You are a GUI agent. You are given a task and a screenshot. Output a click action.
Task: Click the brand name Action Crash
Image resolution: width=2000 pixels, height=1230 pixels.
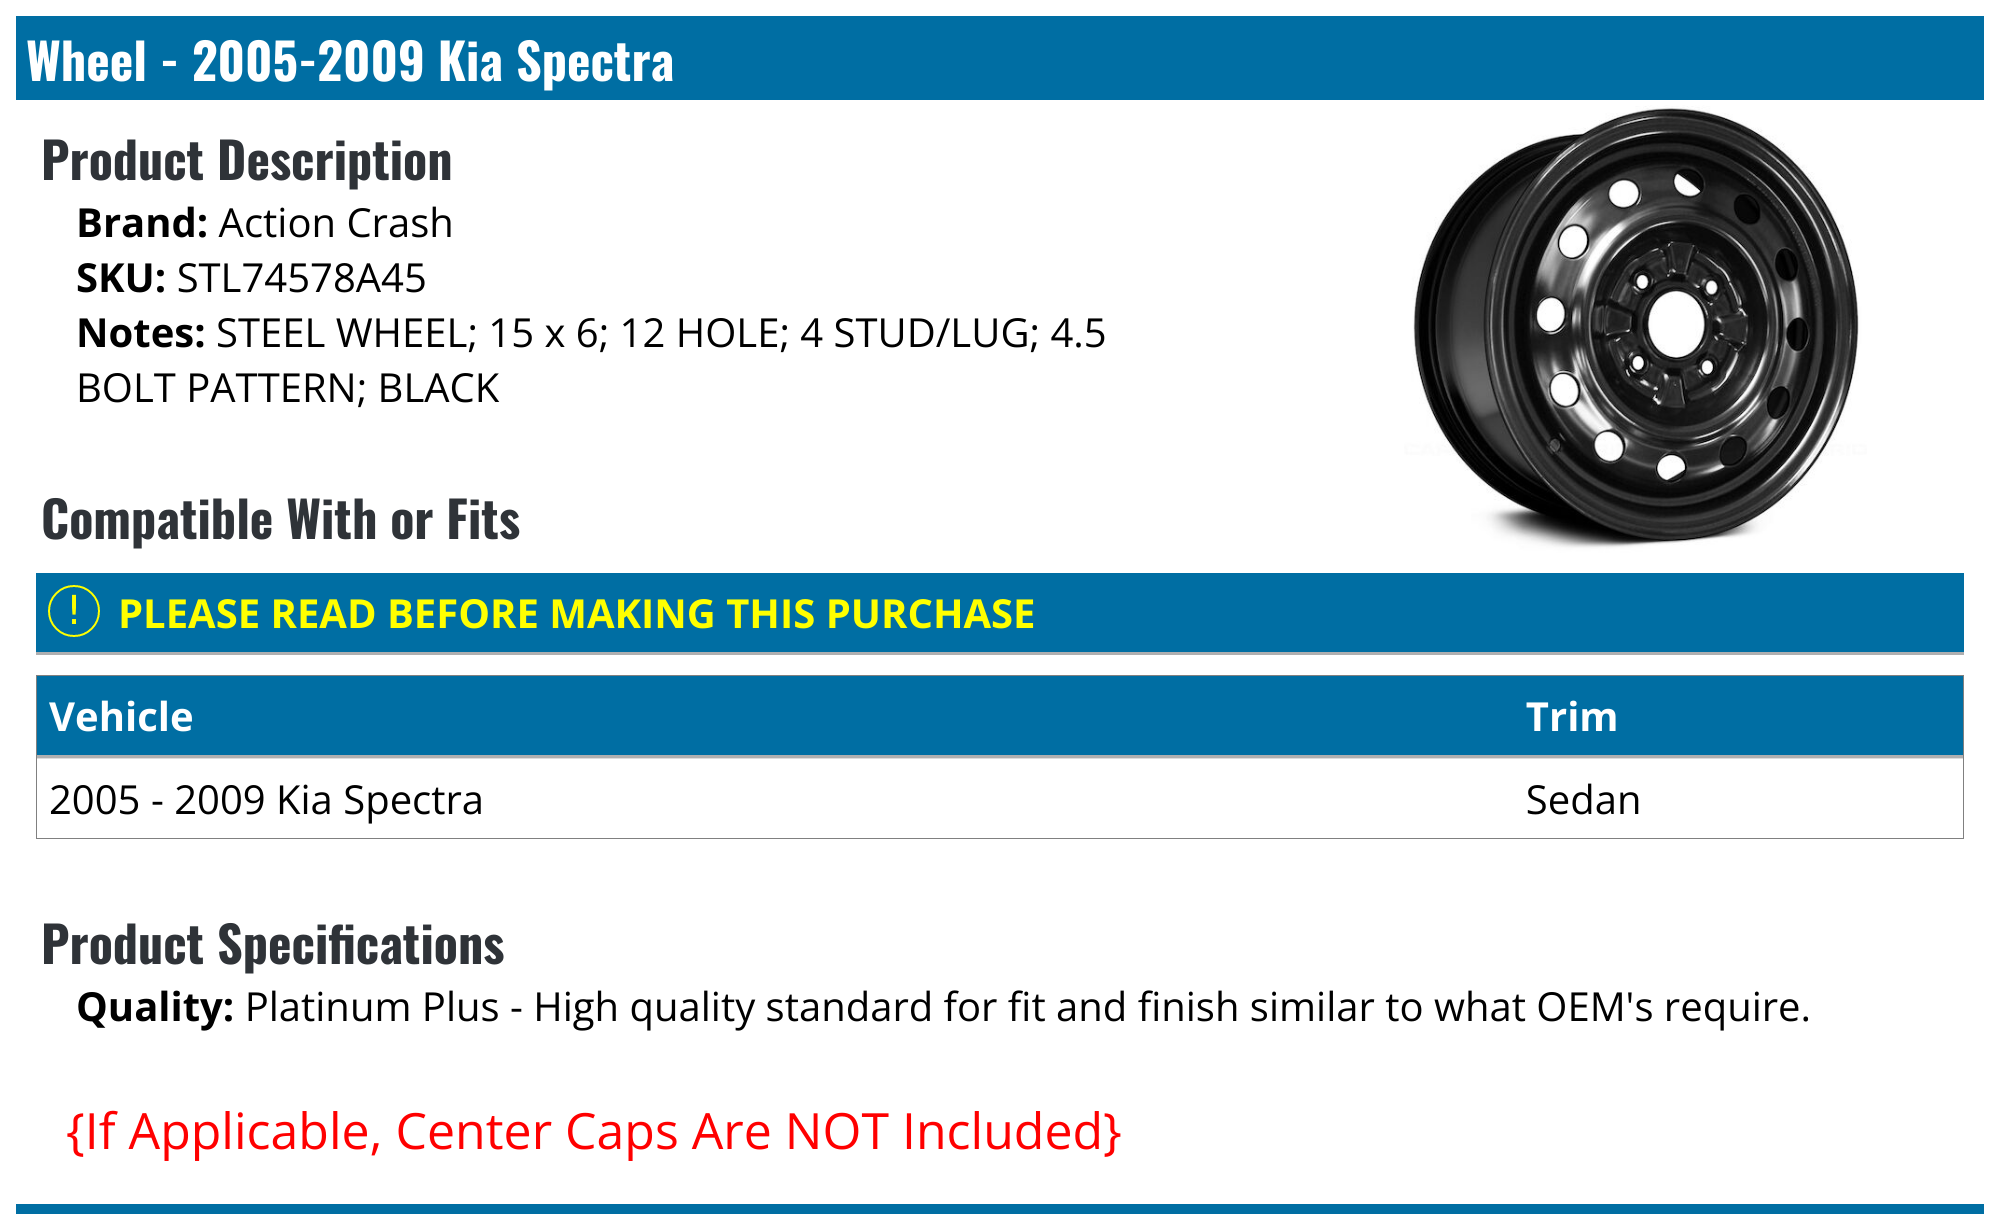(x=335, y=223)
